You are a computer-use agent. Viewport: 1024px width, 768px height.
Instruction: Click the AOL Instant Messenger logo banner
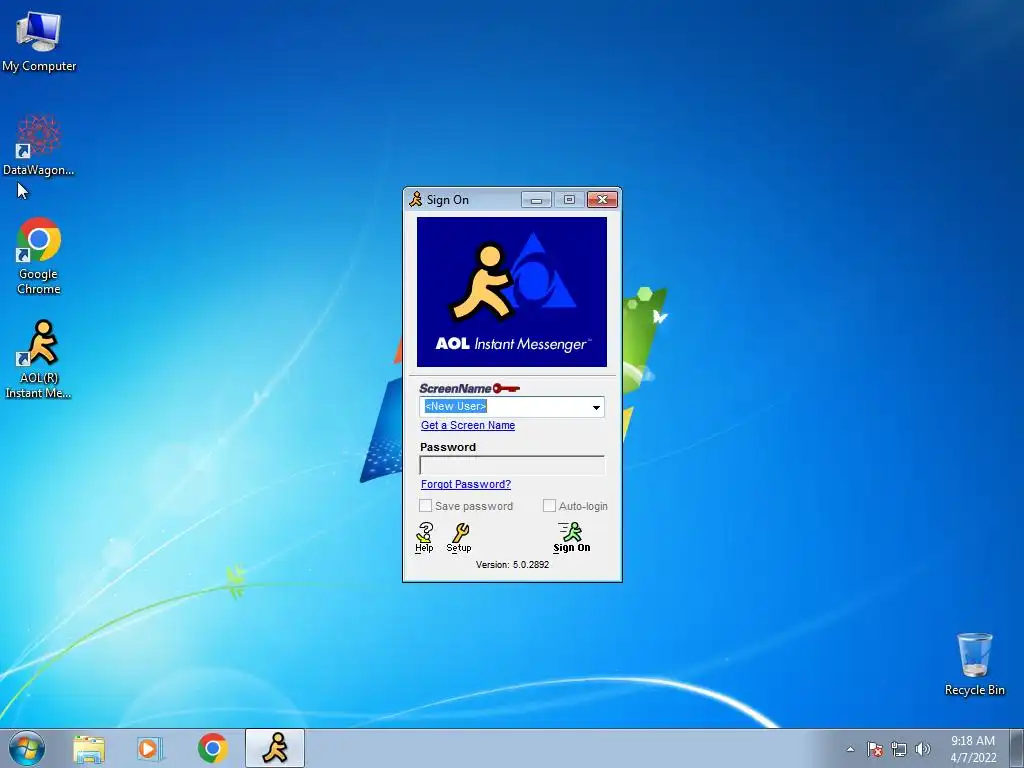coord(512,292)
